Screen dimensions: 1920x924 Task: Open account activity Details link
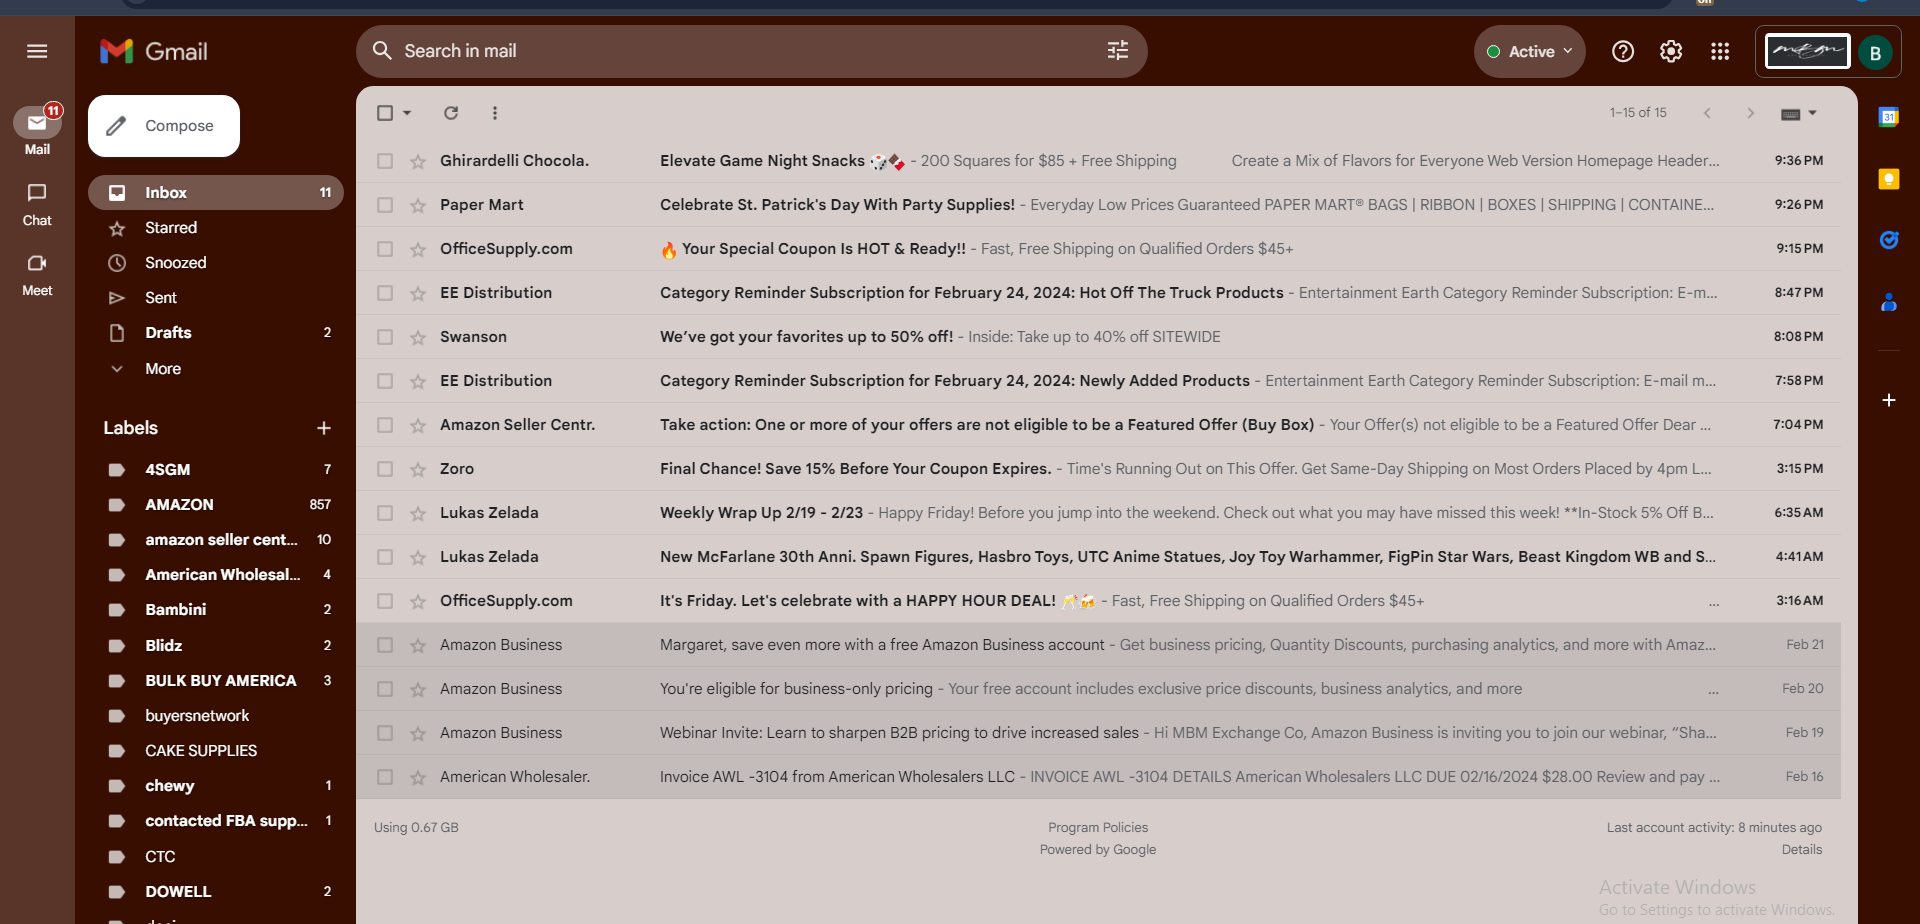1802,850
